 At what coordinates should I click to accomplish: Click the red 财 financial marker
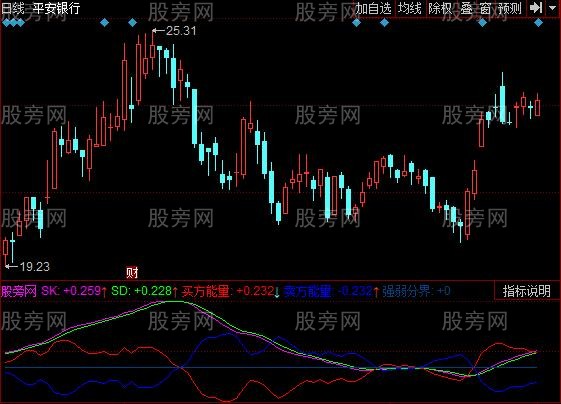(132, 273)
